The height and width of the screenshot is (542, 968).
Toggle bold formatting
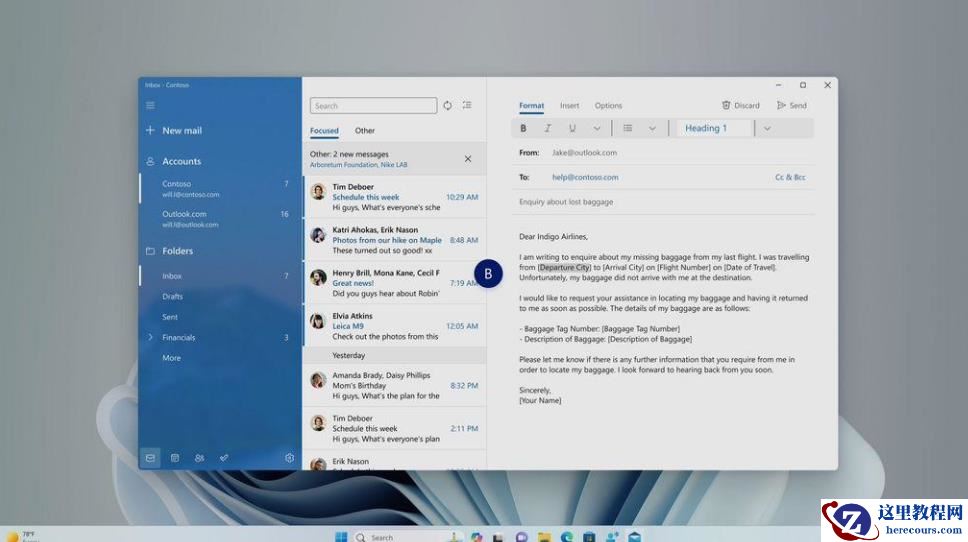[x=523, y=128]
